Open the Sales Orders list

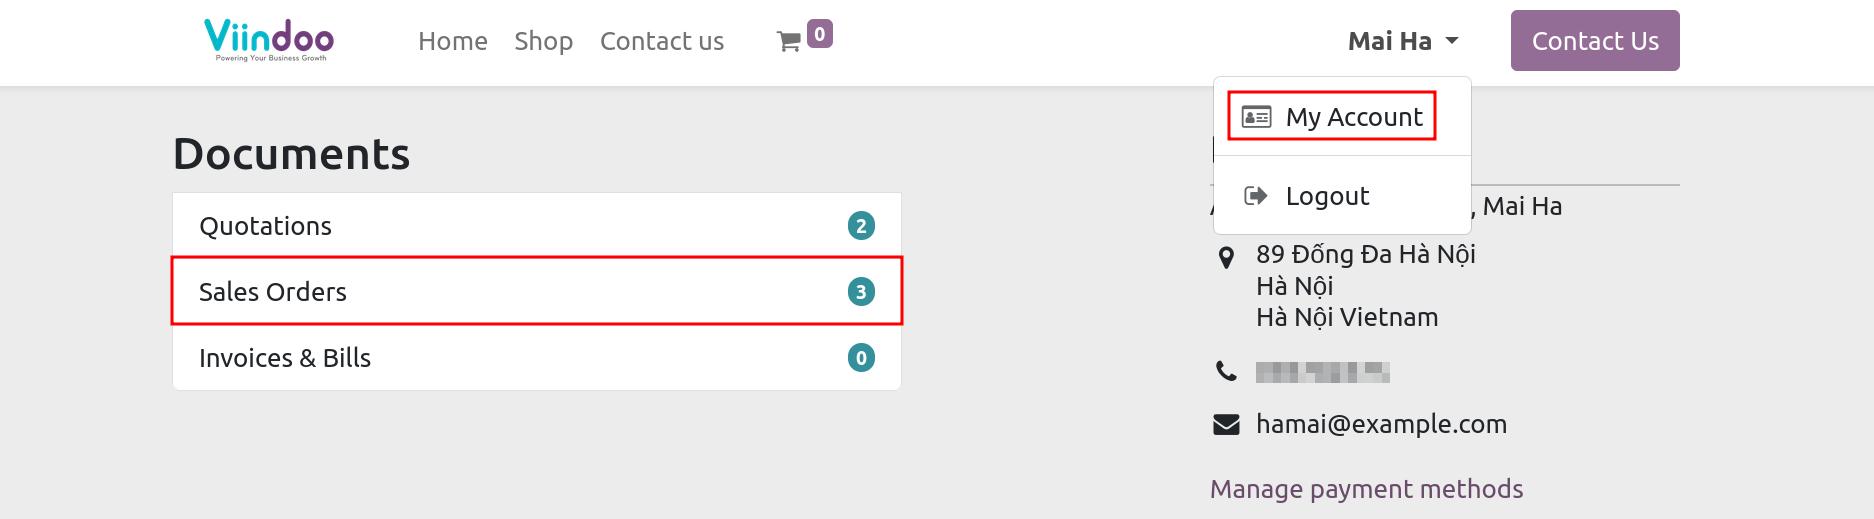[x=537, y=291]
